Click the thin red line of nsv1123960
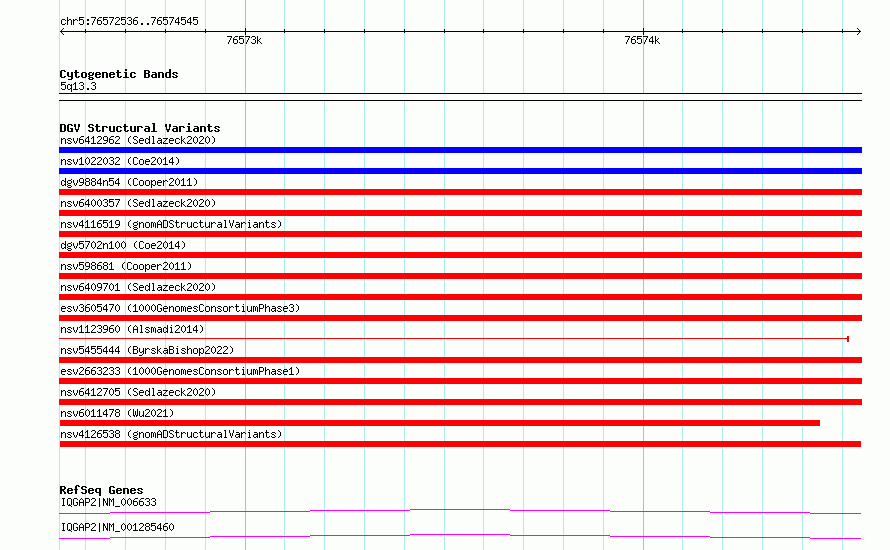This screenshot has height=550, width=890. click(454, 339)
